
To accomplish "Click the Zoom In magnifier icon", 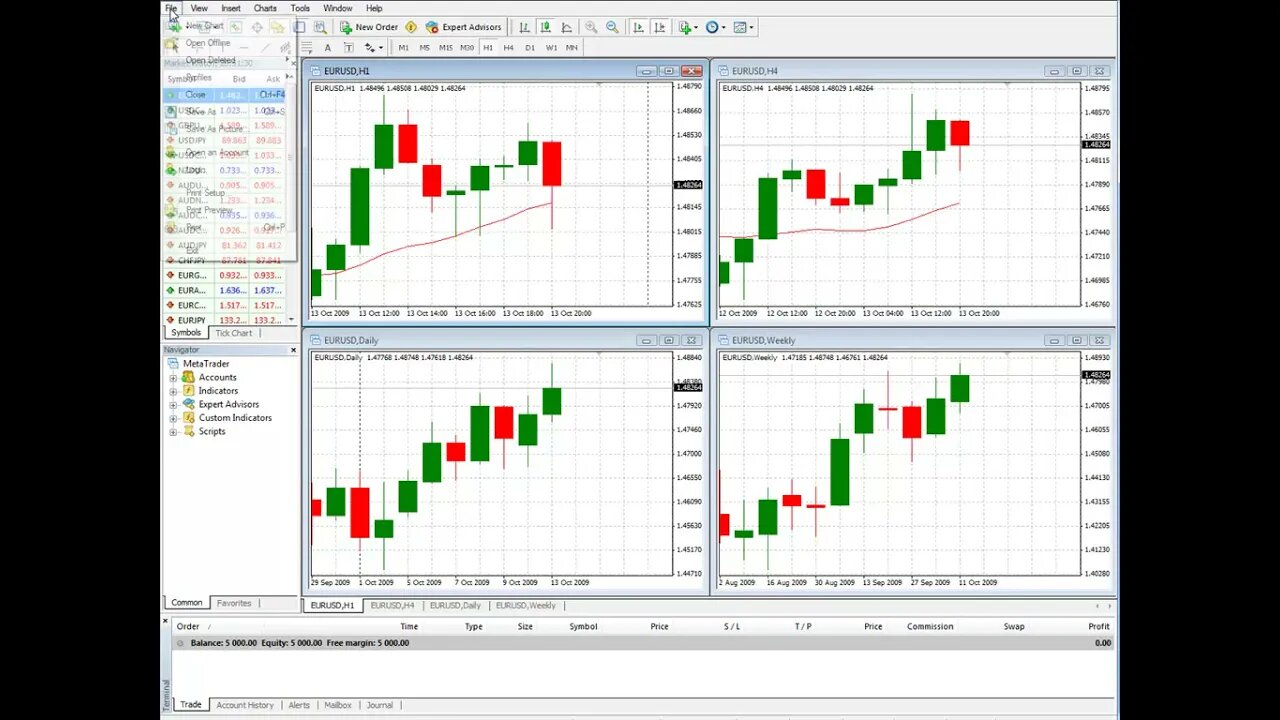I will click(x=591, y=27).
